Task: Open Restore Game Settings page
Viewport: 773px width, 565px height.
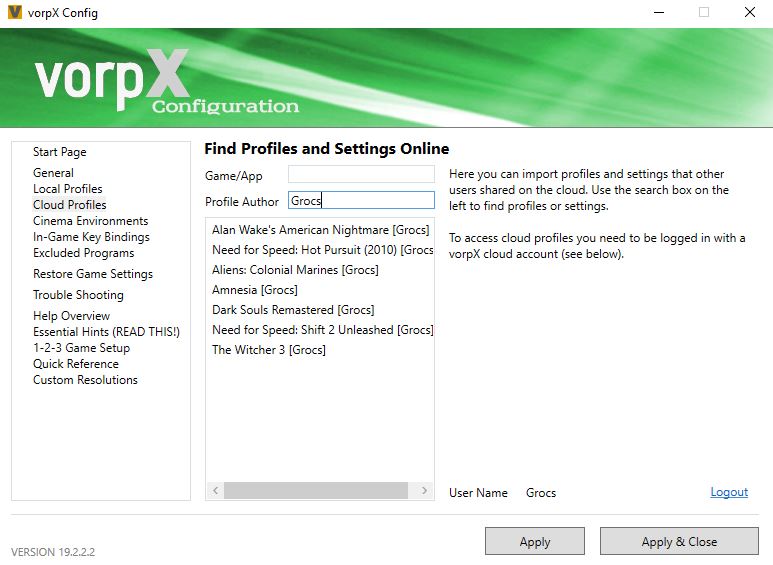Action: pos(93,274)
